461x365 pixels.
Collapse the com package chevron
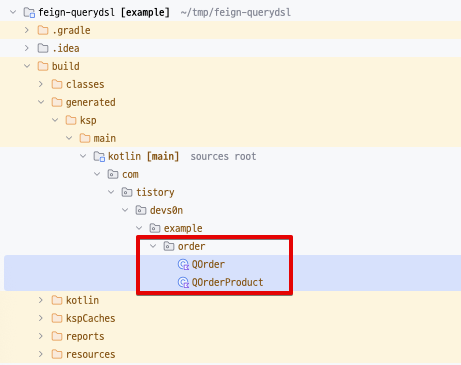97,174
